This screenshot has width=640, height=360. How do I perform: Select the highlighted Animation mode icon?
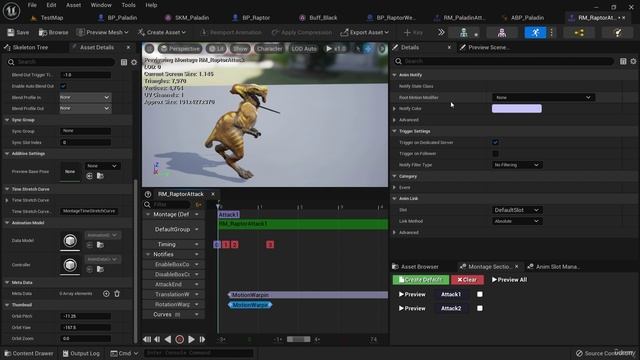tap(535, 33)
